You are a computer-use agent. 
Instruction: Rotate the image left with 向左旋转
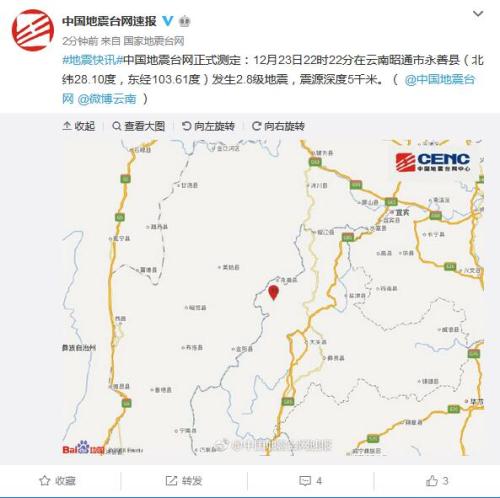[208, 126]
